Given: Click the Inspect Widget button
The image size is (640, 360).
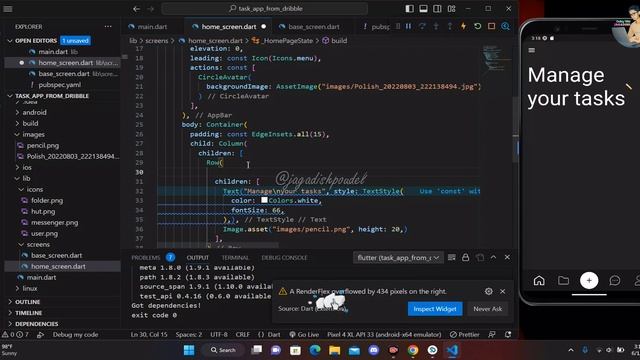Looking at the screenshot, I should click(435, 309).
